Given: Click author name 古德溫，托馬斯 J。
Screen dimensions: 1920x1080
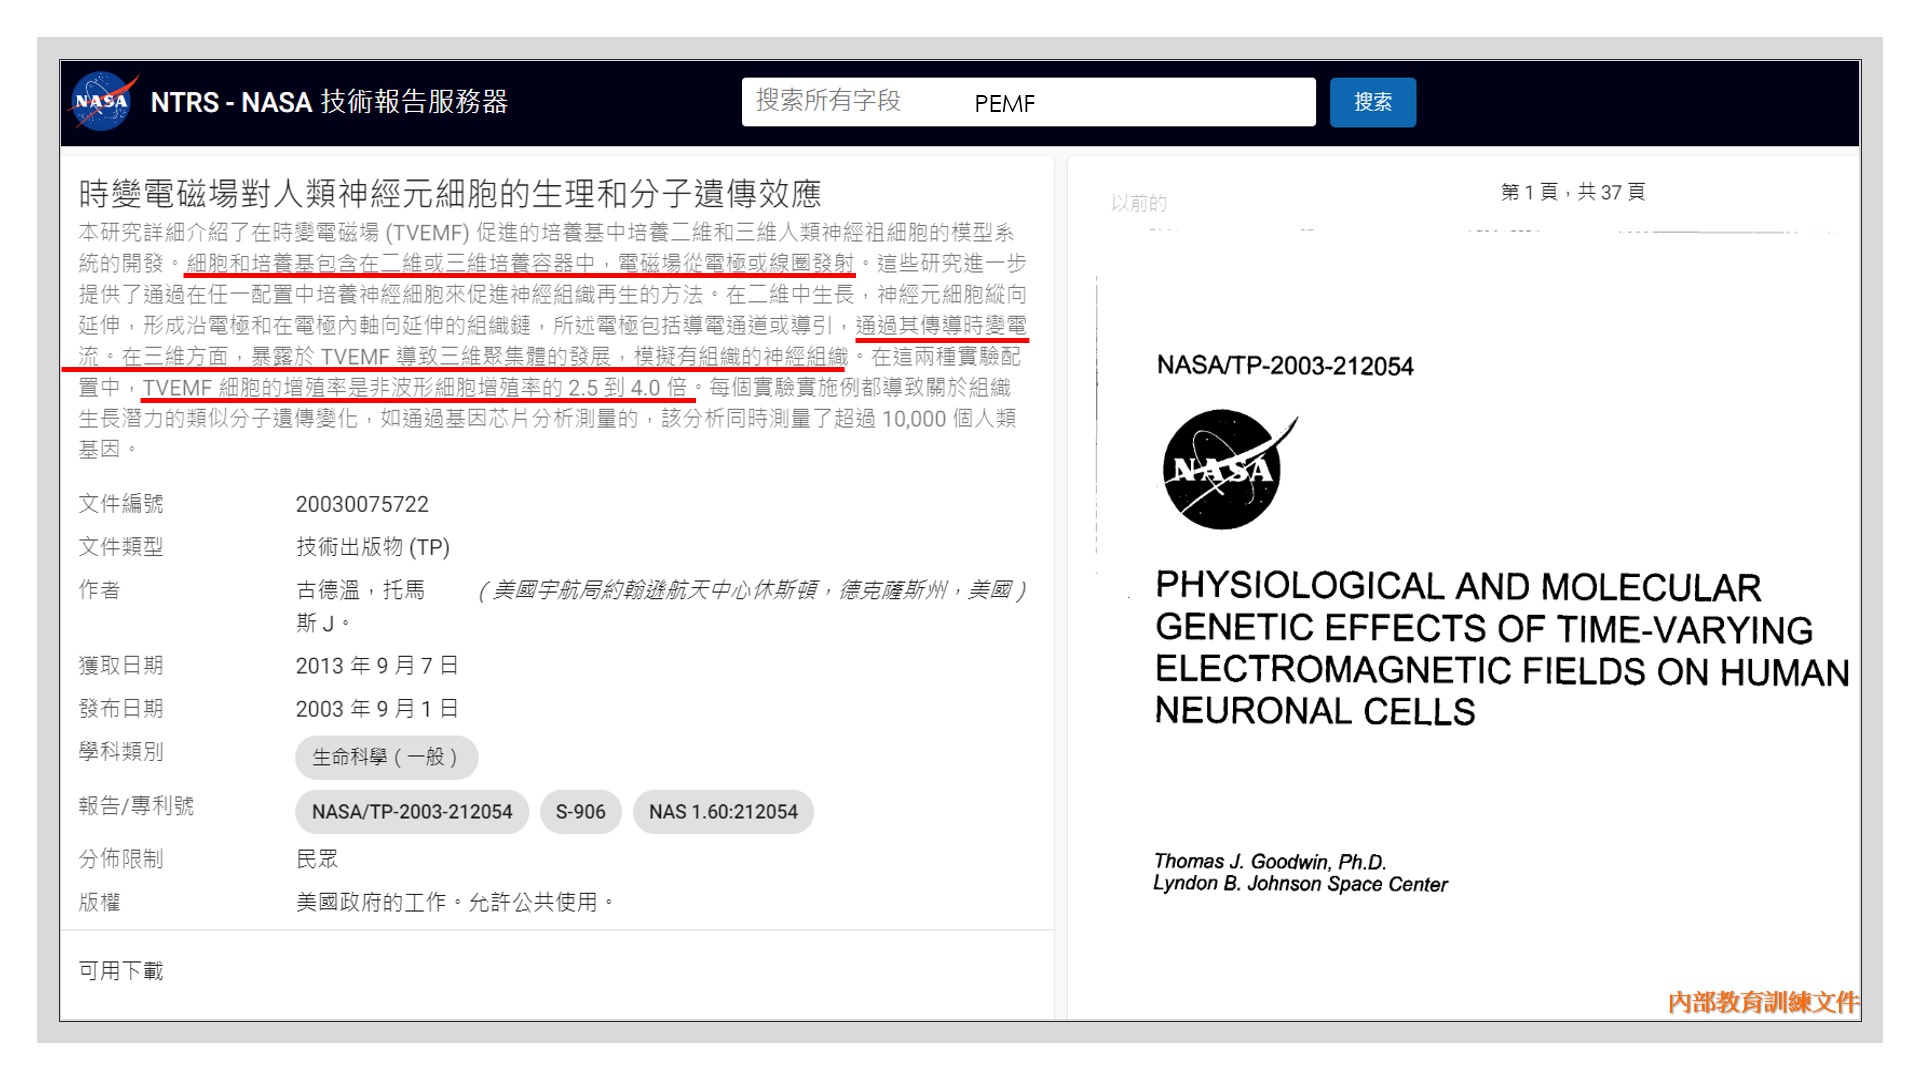Looking at the screenshot, I should point(360,606).
